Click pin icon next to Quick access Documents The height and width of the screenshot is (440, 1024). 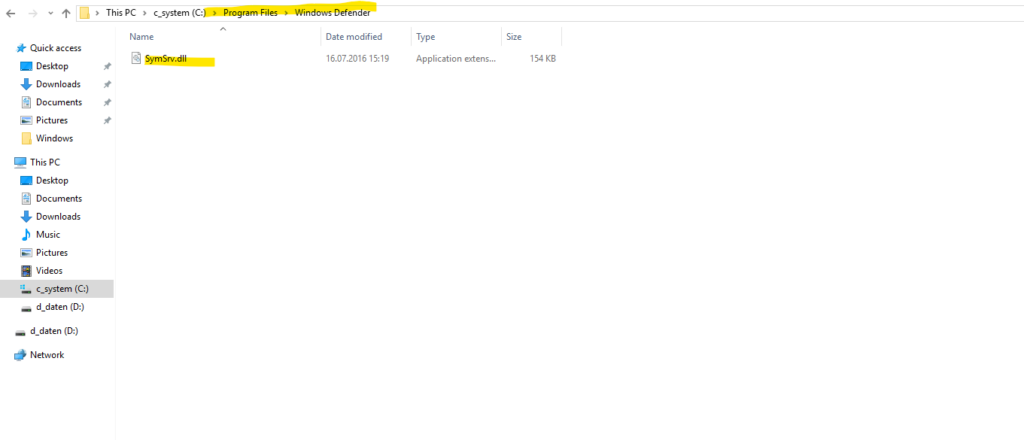pos(108,102)
